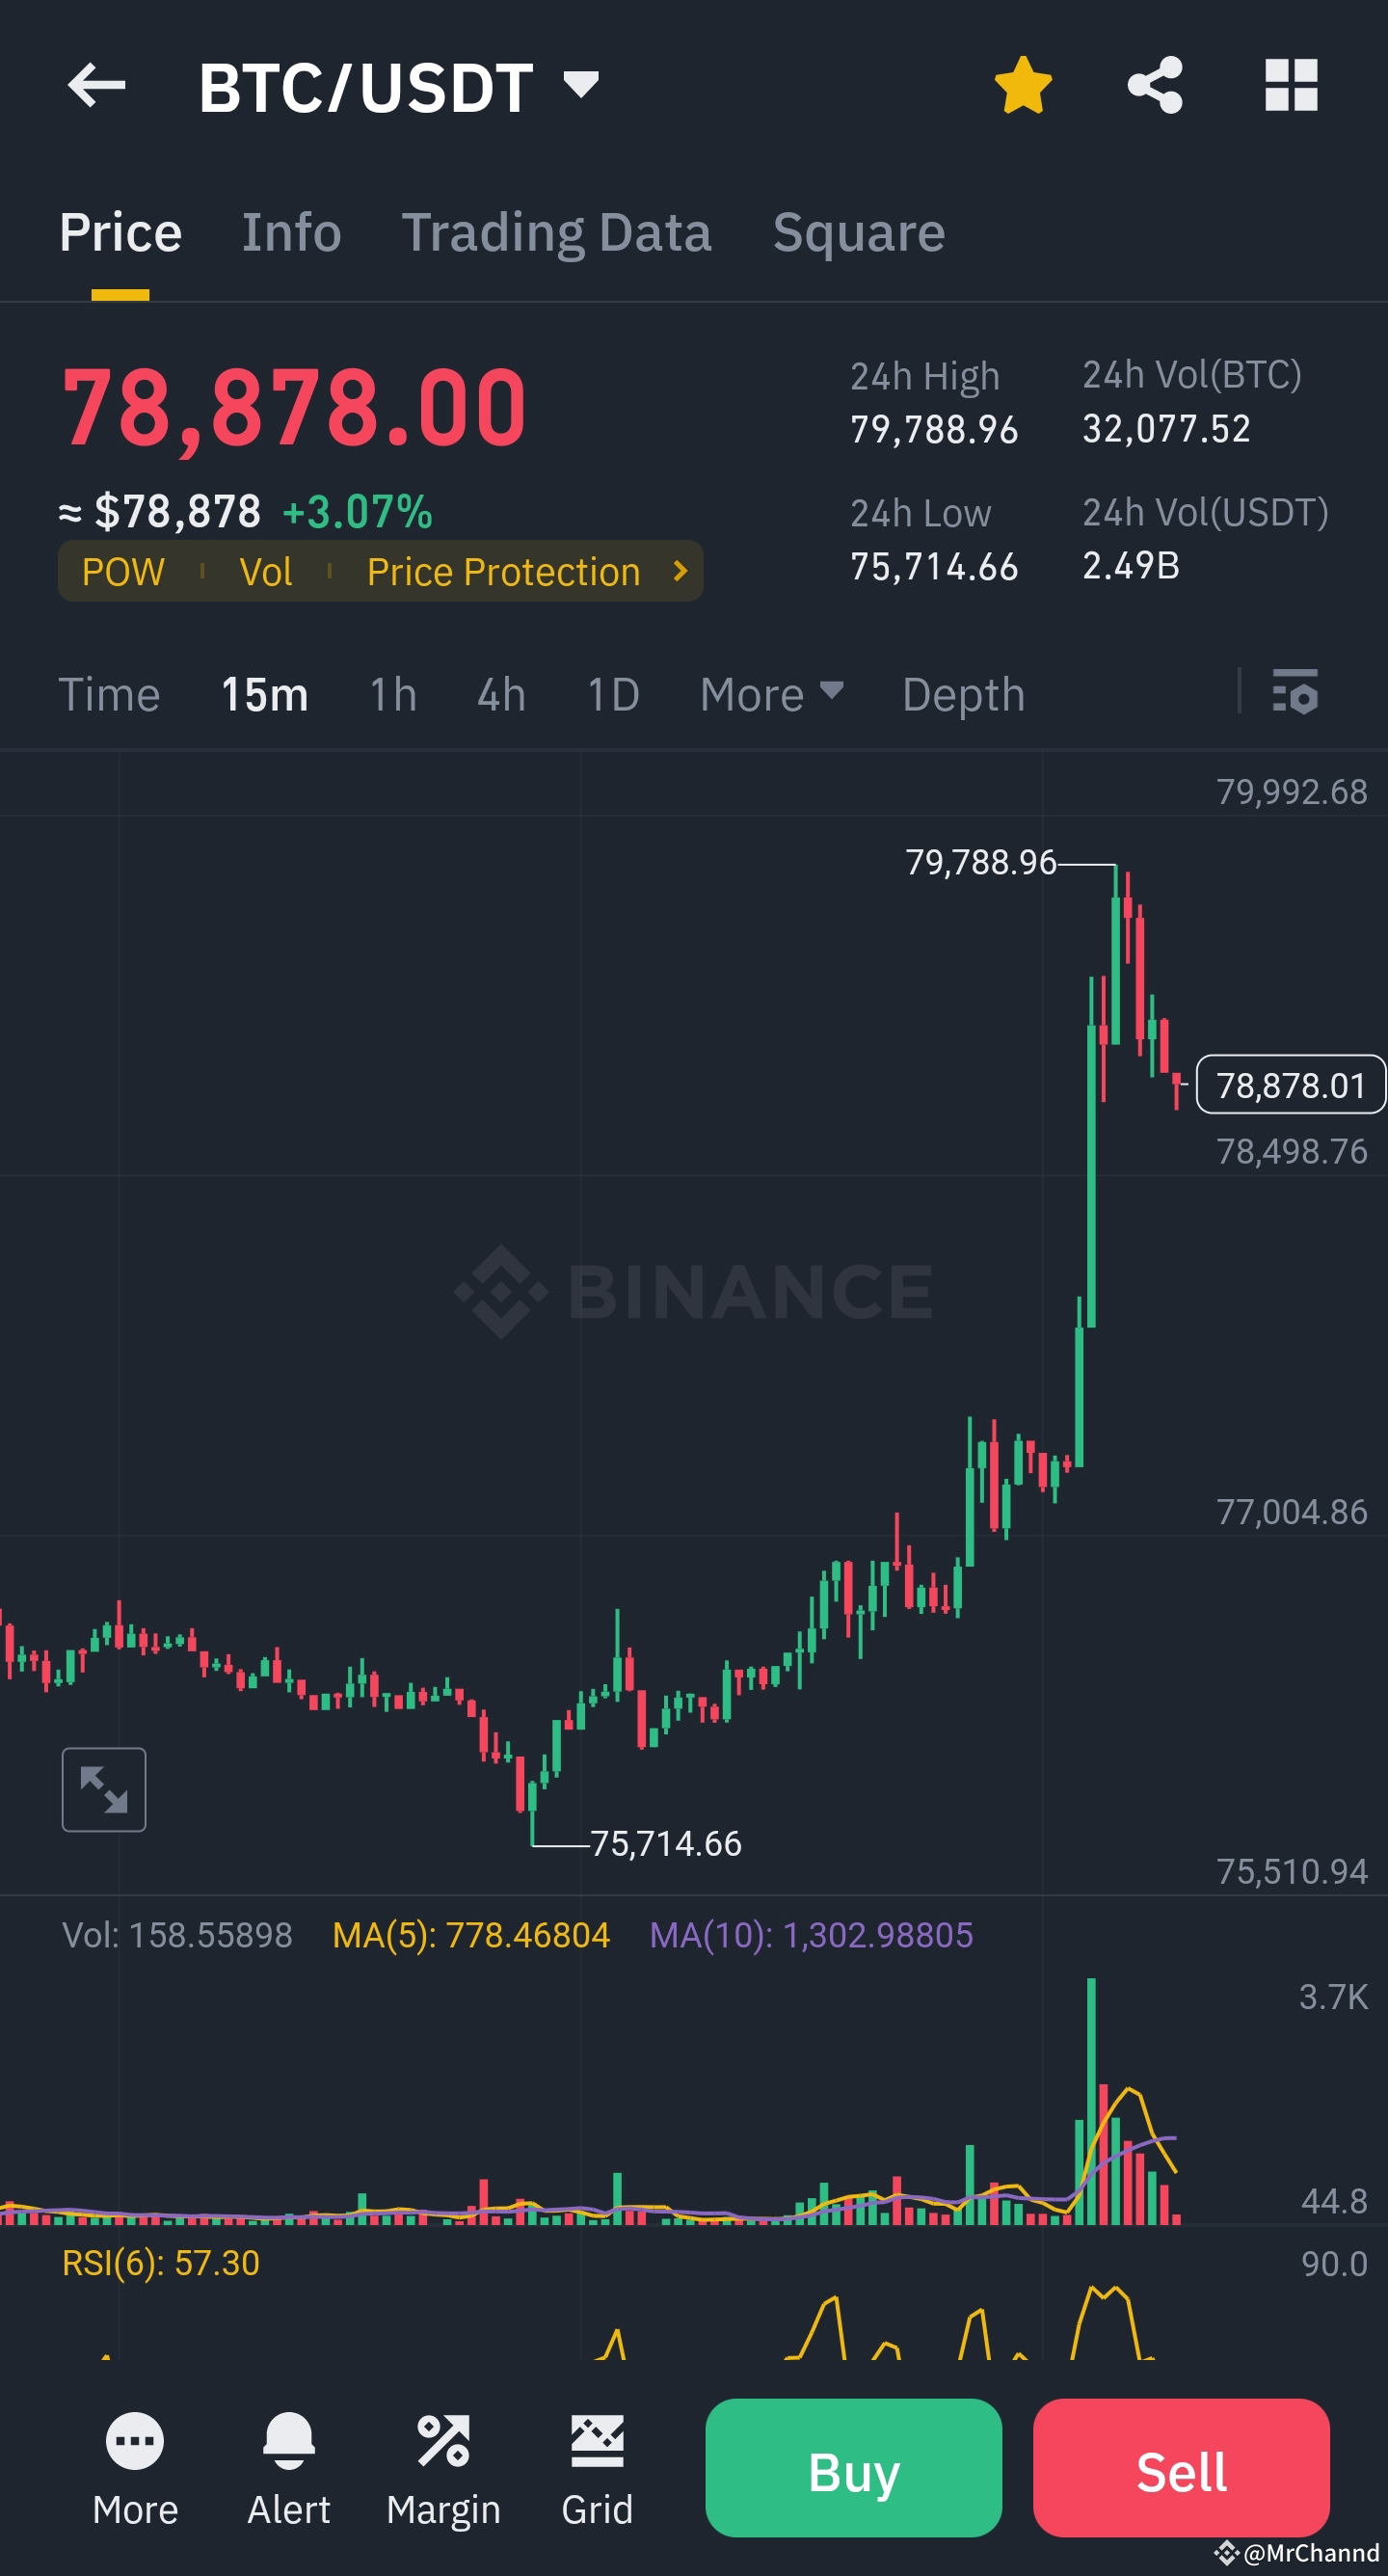
Task: Expand the chart to fullscreen
Action: click(104, 1789)
